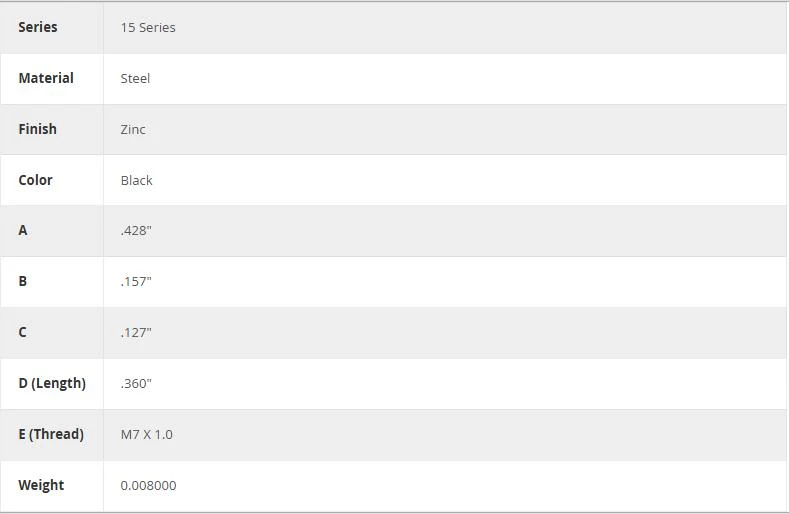This screenshot has width=789, height=514.
Task: Select the .127" value
Action: pyautogui.click(x=136, y=333)
